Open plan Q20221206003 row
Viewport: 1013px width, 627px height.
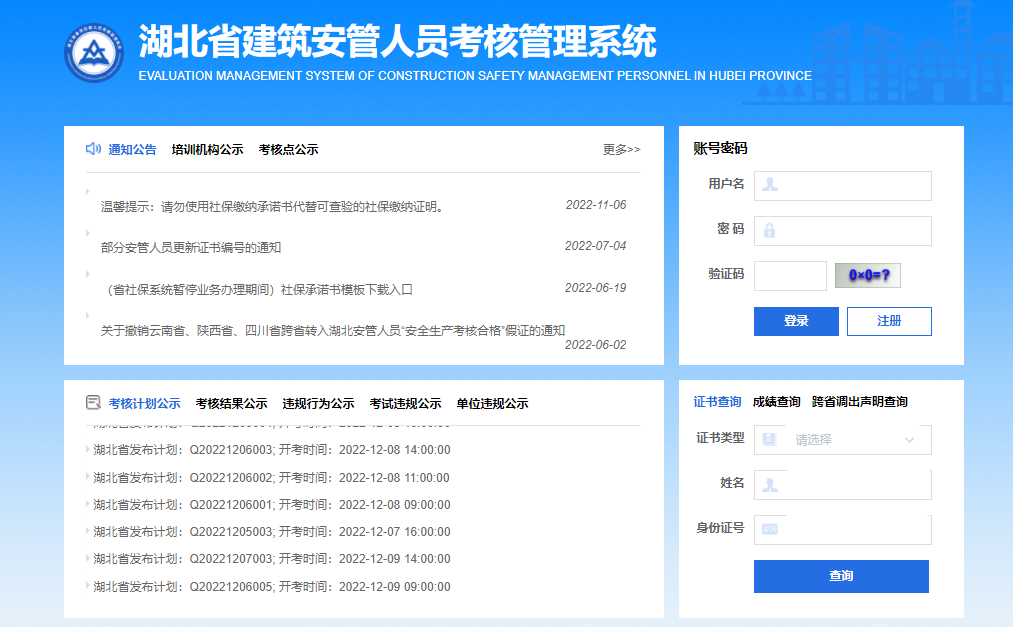(x=272, y=450)
